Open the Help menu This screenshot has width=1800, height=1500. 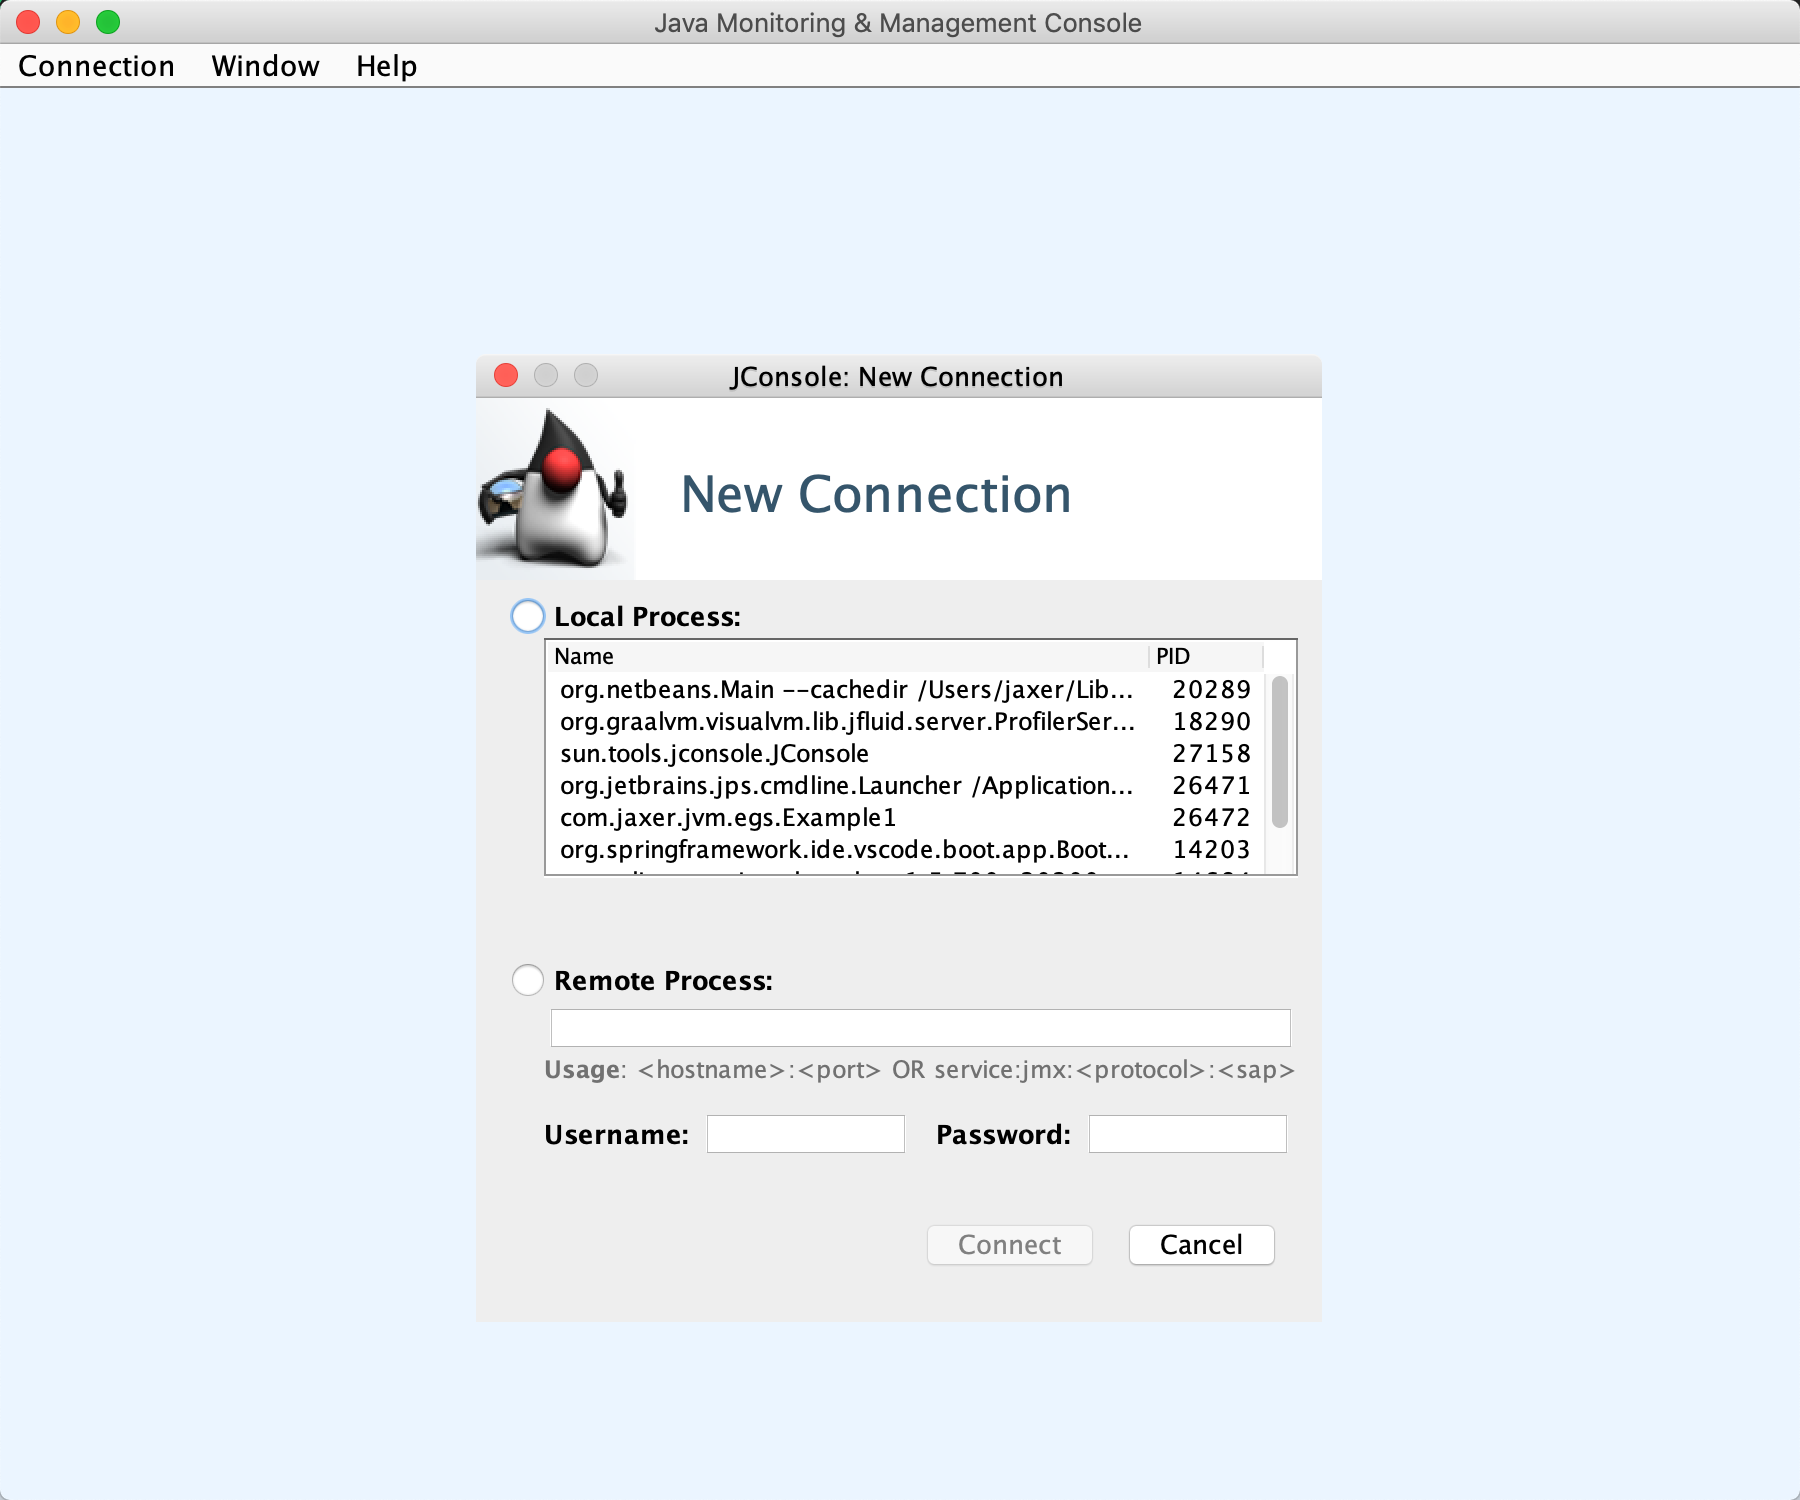[x=386, y=66]
